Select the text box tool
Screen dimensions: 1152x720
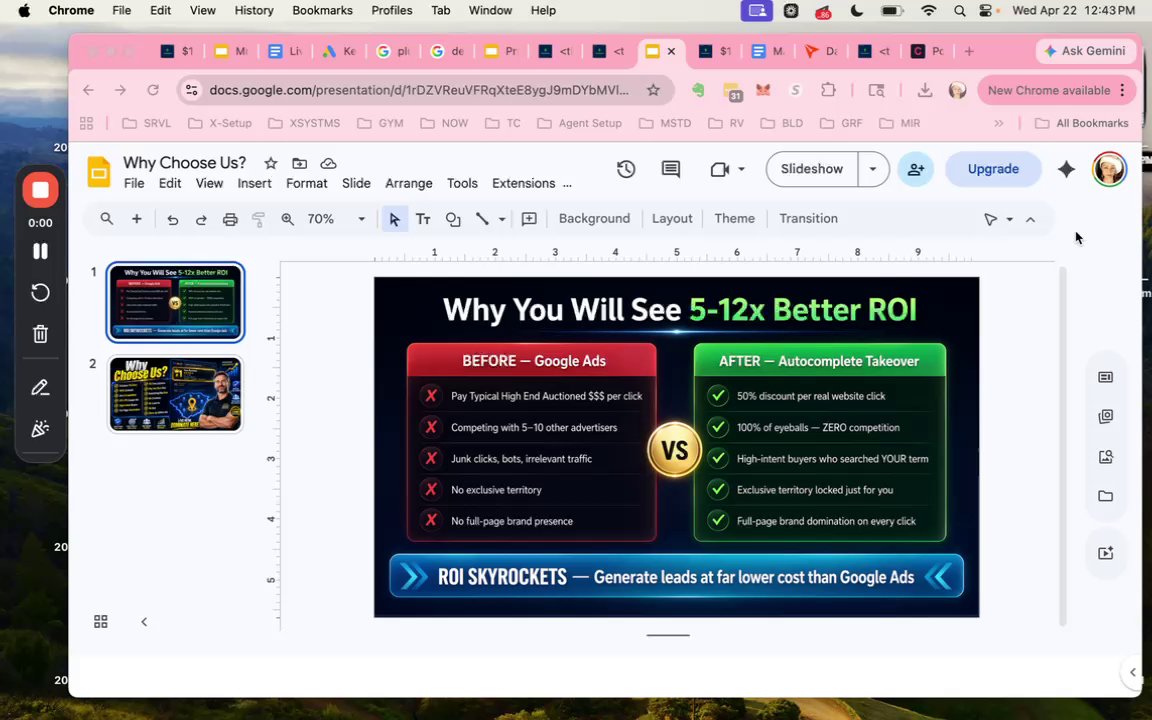pos(423,219)
